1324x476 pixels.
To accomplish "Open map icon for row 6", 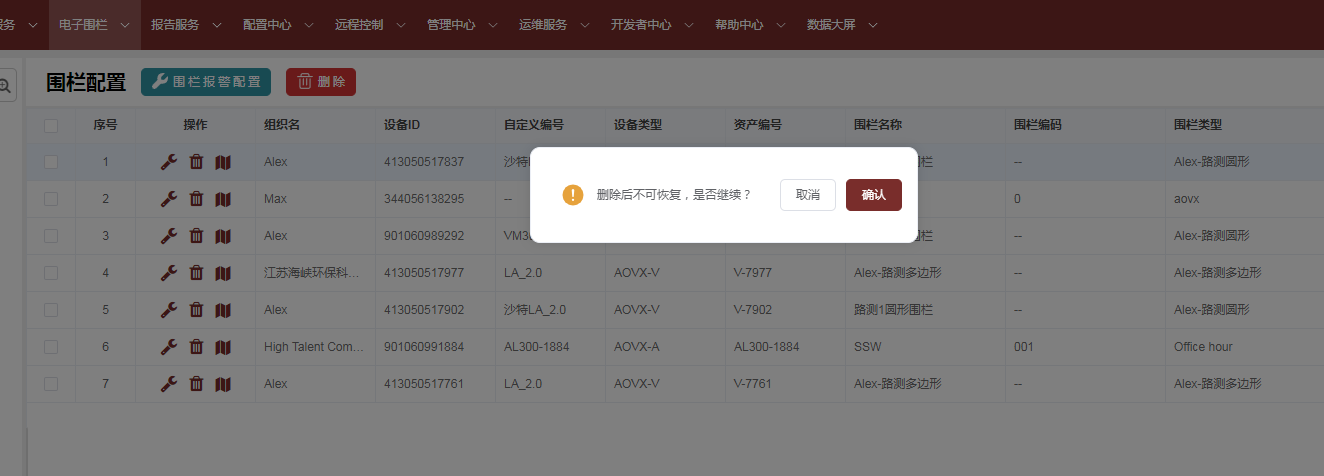I will pos(223,347).
